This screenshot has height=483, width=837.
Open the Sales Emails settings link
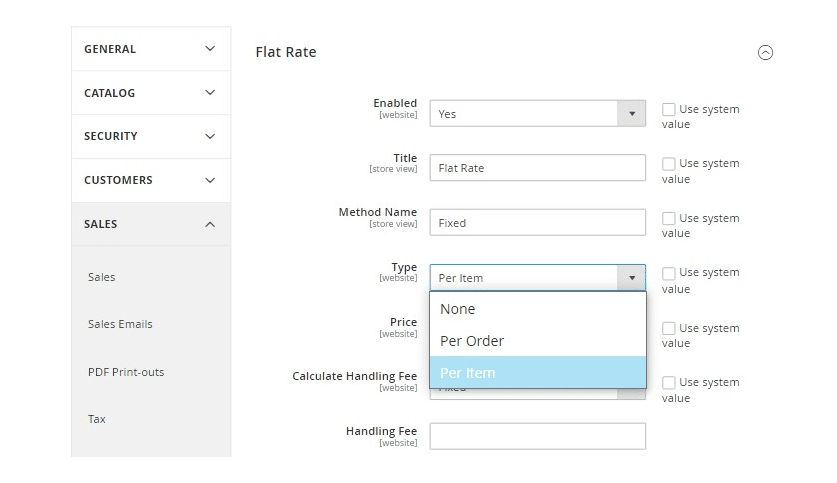[120, 324]
